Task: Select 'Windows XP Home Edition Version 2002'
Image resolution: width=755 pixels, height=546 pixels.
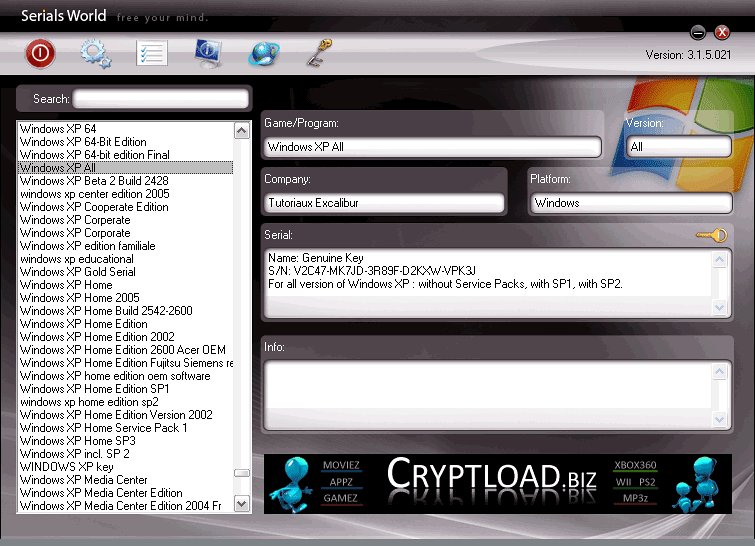Action: 126,415
